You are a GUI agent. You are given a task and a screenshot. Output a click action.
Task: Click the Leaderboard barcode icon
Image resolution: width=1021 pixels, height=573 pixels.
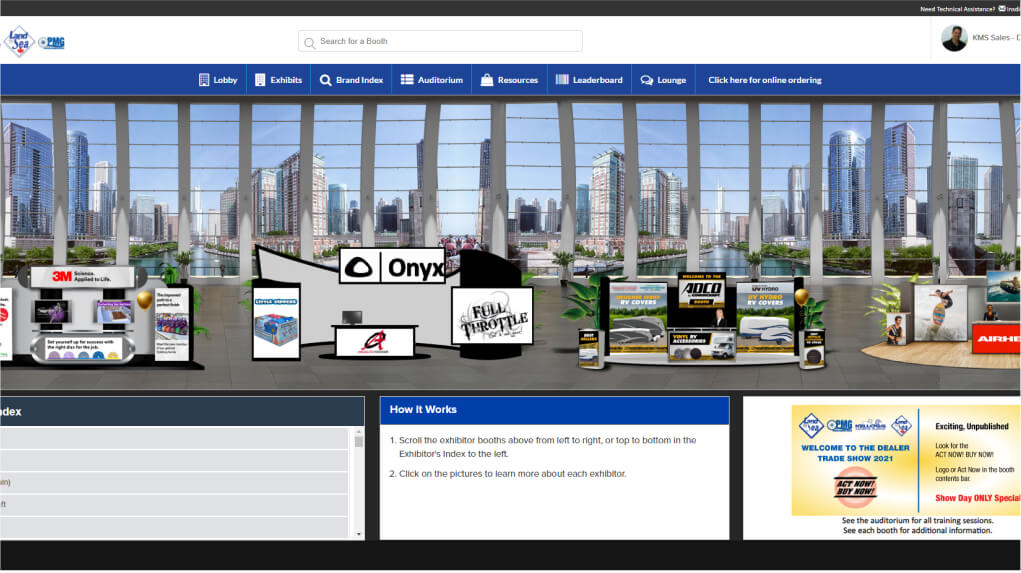coord(562,79)
